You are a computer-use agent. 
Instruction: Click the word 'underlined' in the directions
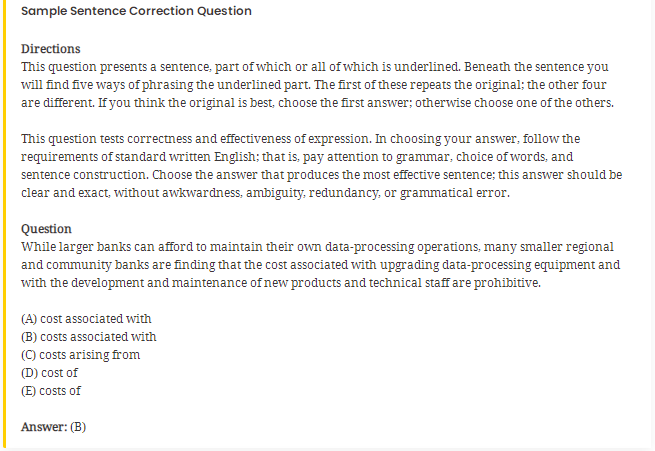point(427,67)
